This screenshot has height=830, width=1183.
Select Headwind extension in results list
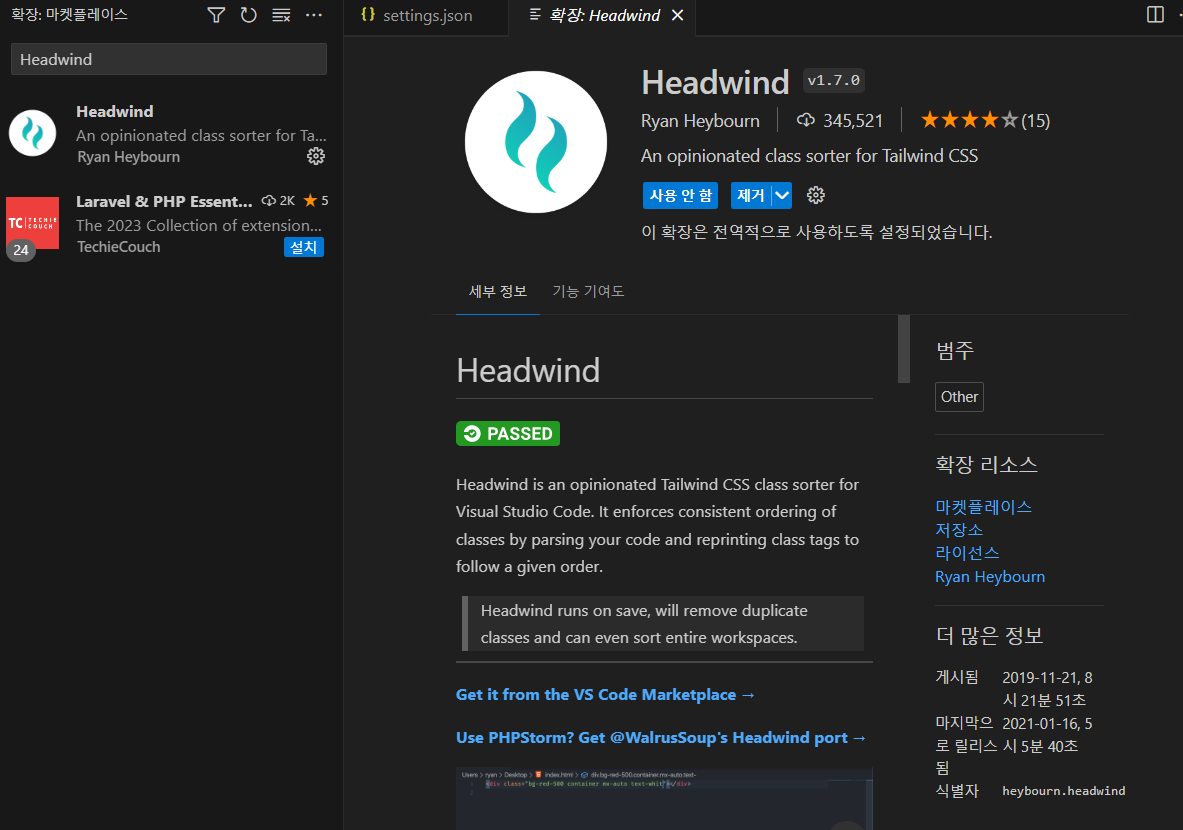(171, 134)
